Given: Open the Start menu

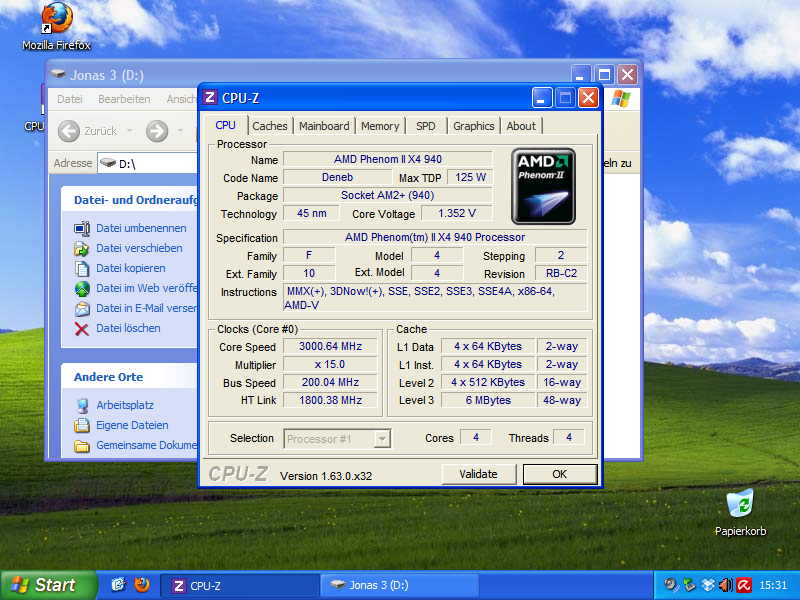Looking at the screenshot, I should 48,585.
